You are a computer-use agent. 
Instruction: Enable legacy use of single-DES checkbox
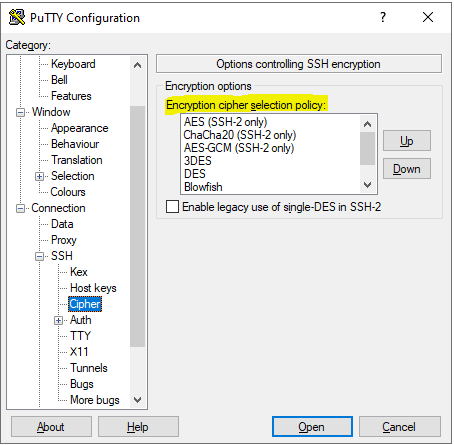click(172, 207)
